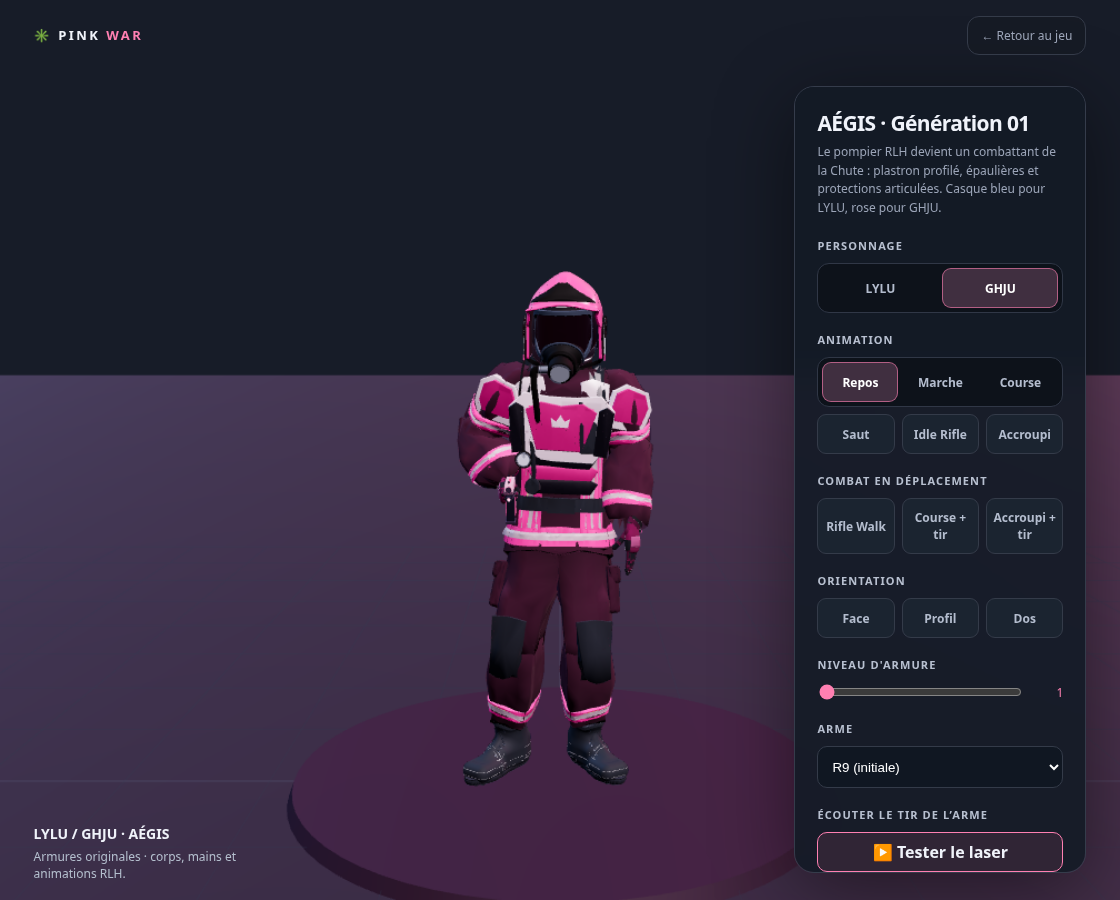Image resolution: width=1120 pixels, height=900 pixels.
Task: Play the Saut animation
Action: (x=856, y=434)
